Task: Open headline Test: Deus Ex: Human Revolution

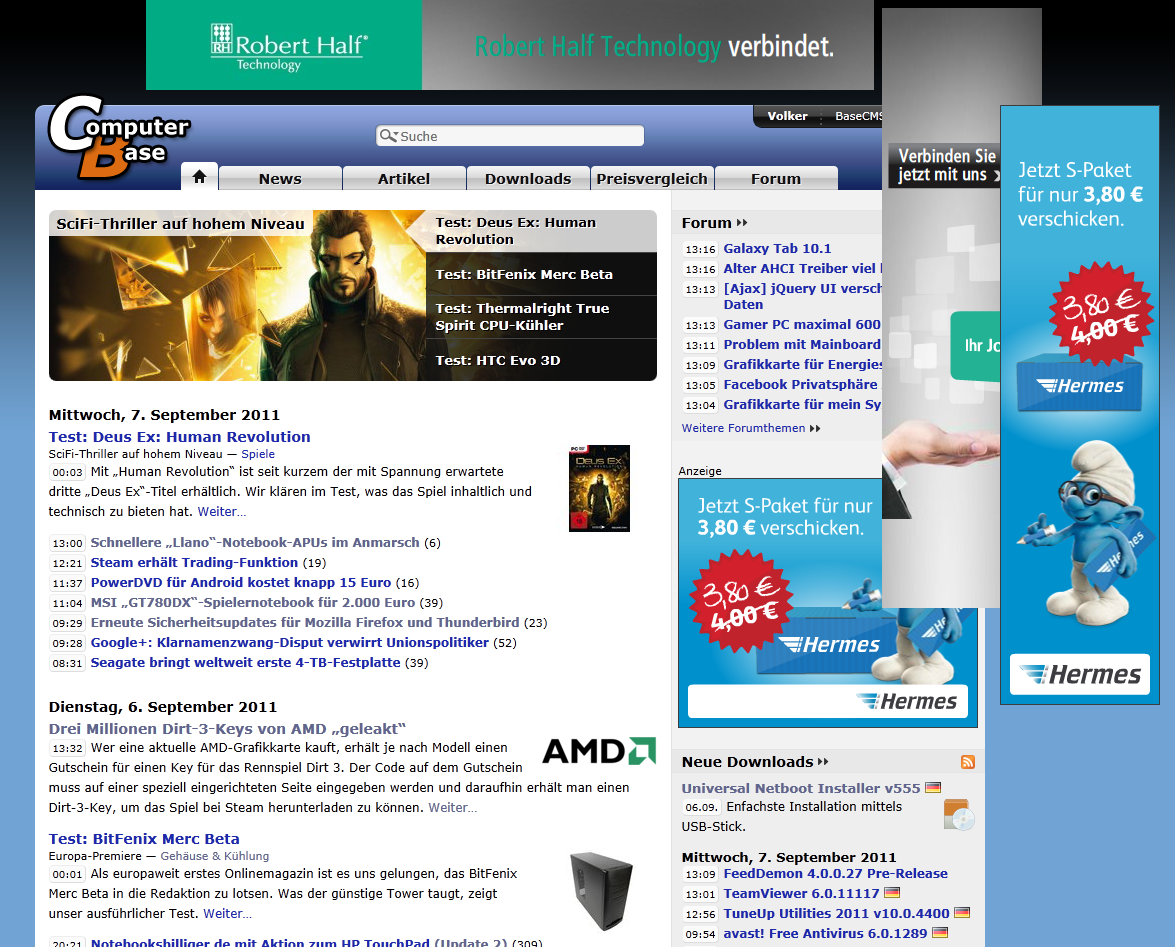Action: coord(179,437)
